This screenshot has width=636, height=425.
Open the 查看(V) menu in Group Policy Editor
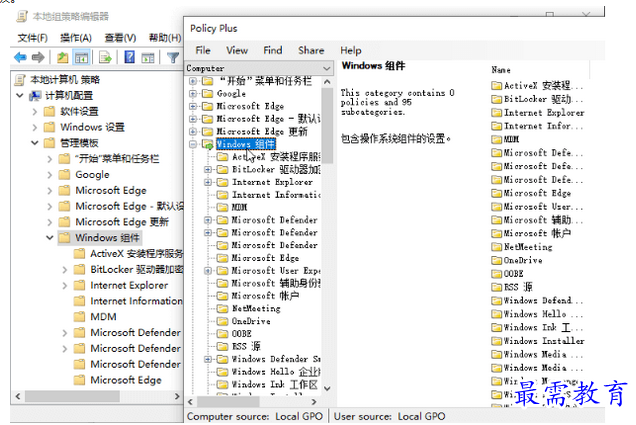(x=120, y=38)
